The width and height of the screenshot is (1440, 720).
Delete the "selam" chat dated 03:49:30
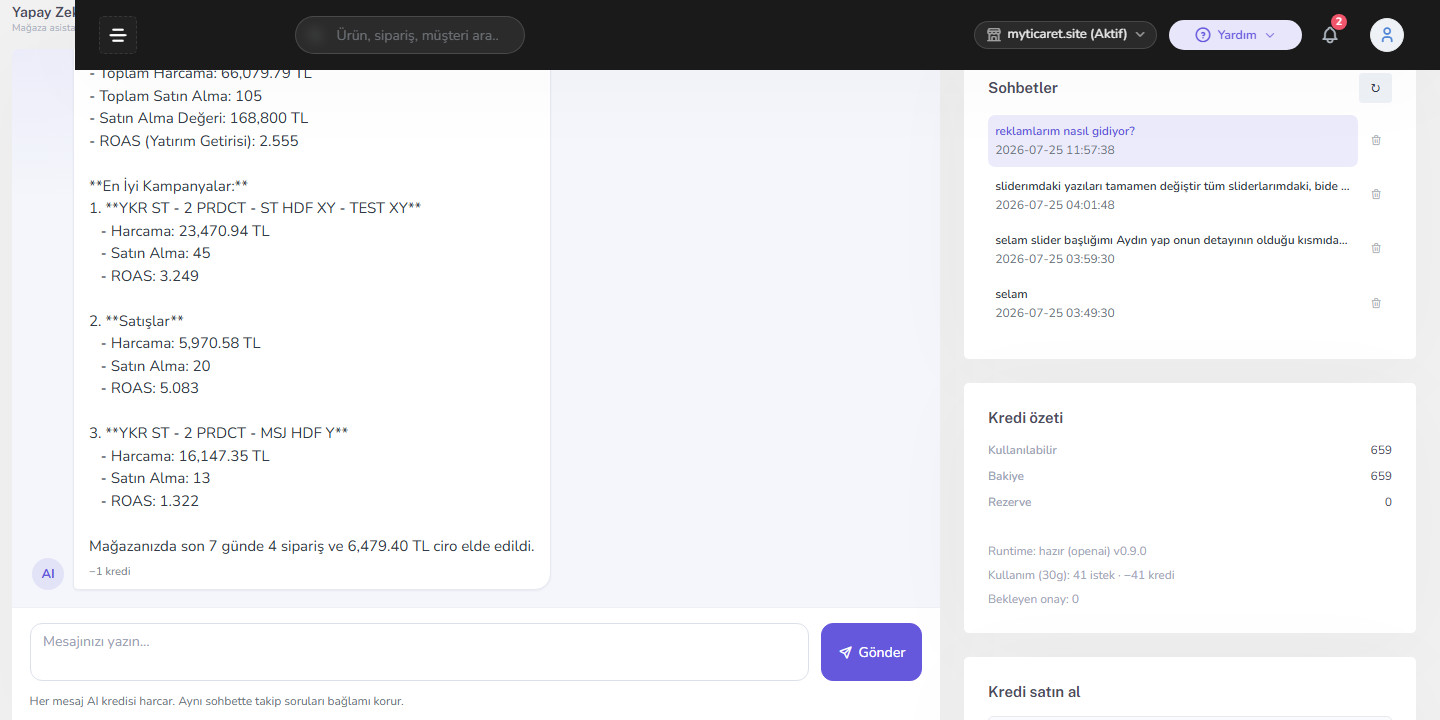1376,303
